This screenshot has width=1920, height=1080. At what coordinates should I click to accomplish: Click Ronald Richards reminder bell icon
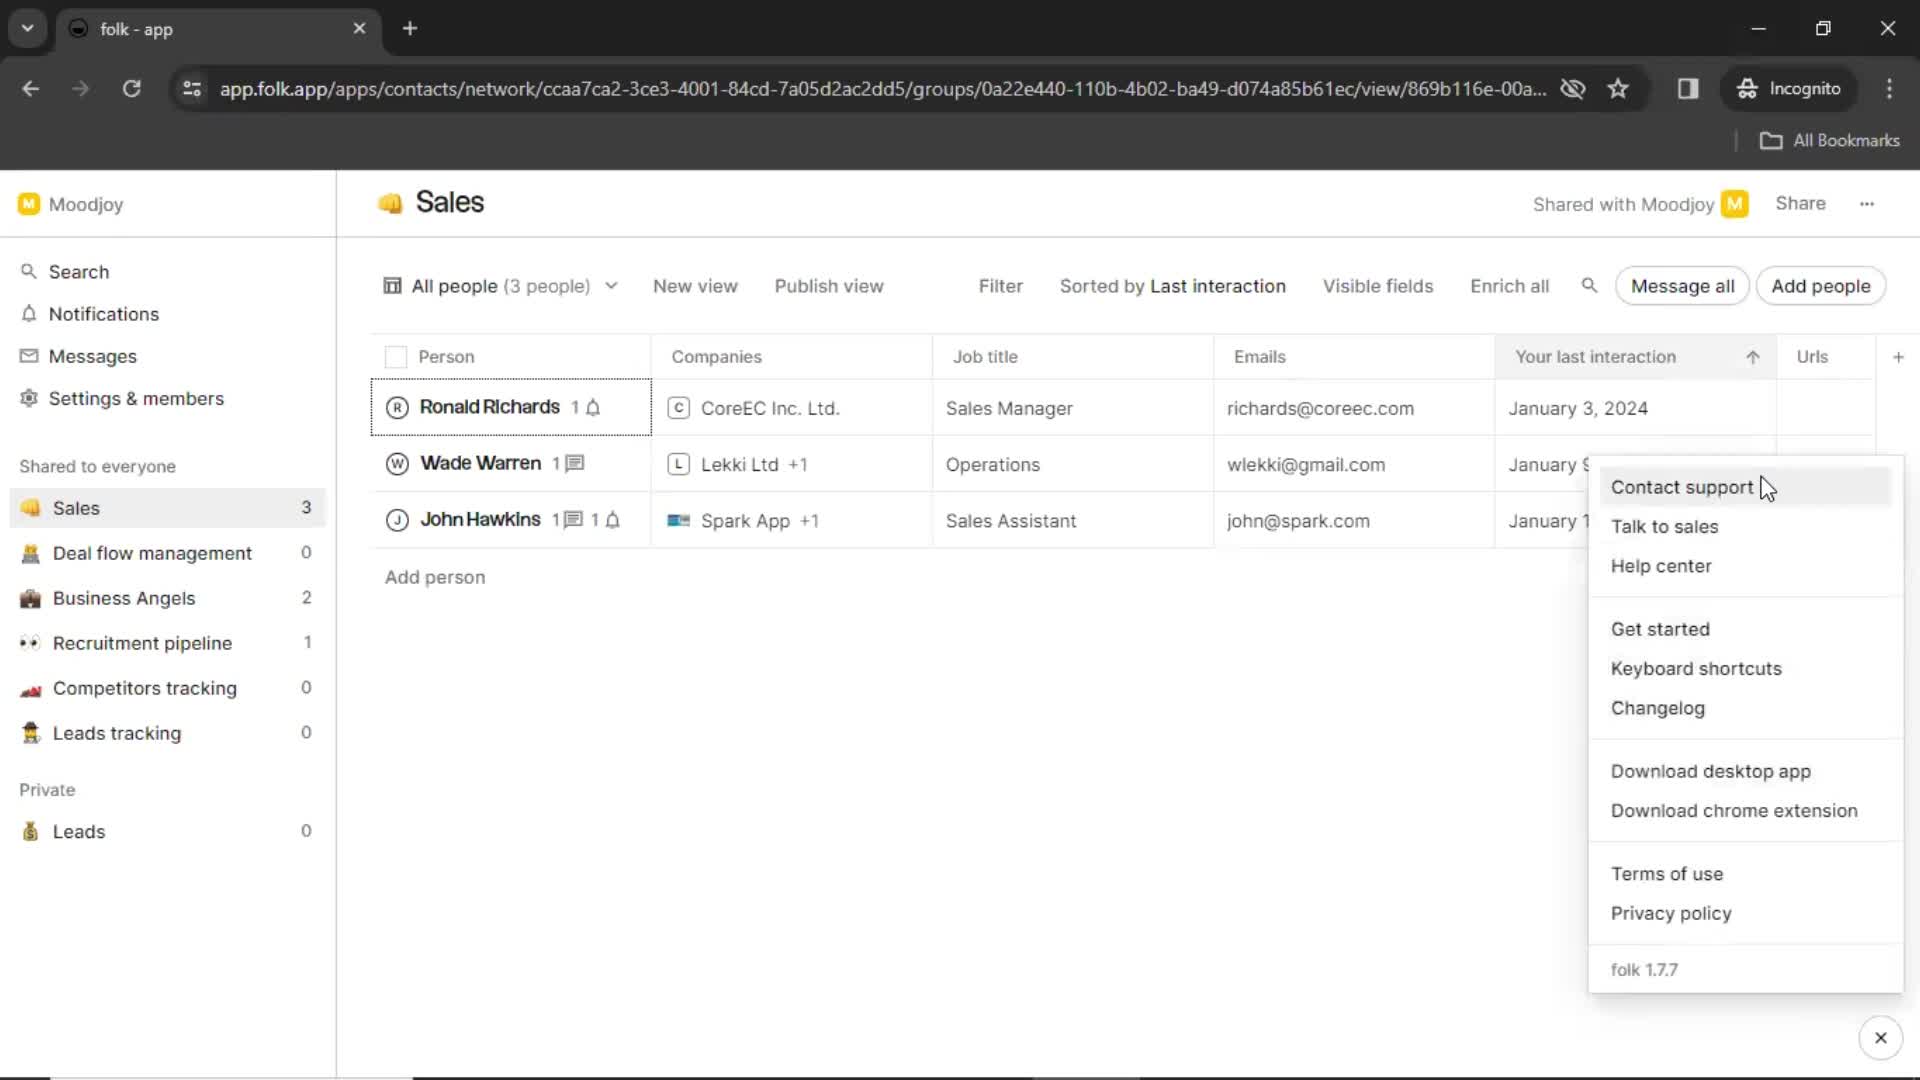(593, 407)
